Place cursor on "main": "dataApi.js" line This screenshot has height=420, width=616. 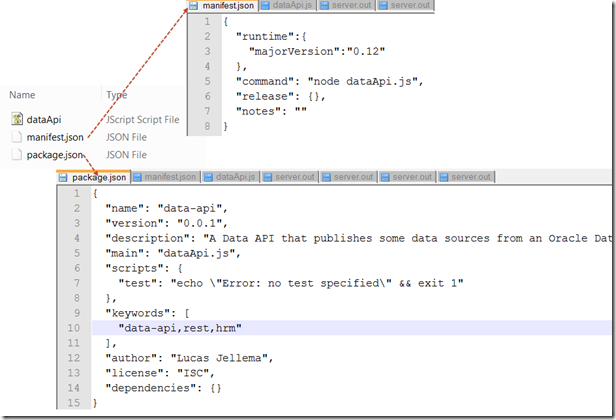pyautogui.click(x=173, y=253)
